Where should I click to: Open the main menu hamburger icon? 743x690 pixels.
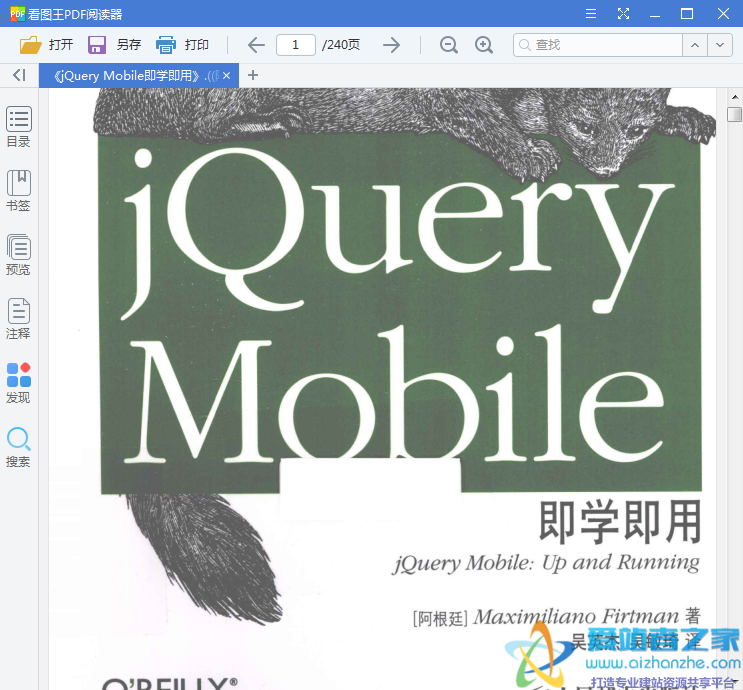click(x=590, y=14)
